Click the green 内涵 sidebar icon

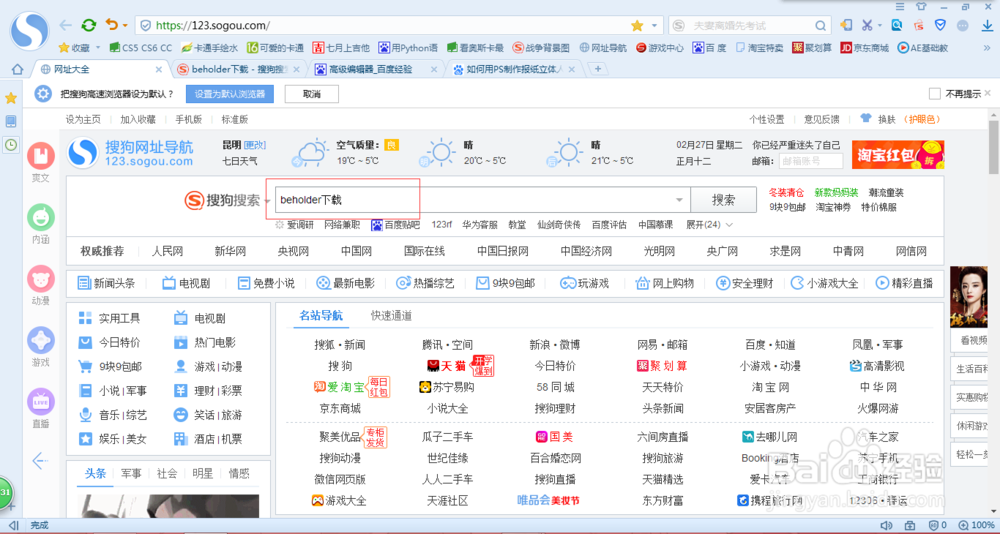point(41,217)
